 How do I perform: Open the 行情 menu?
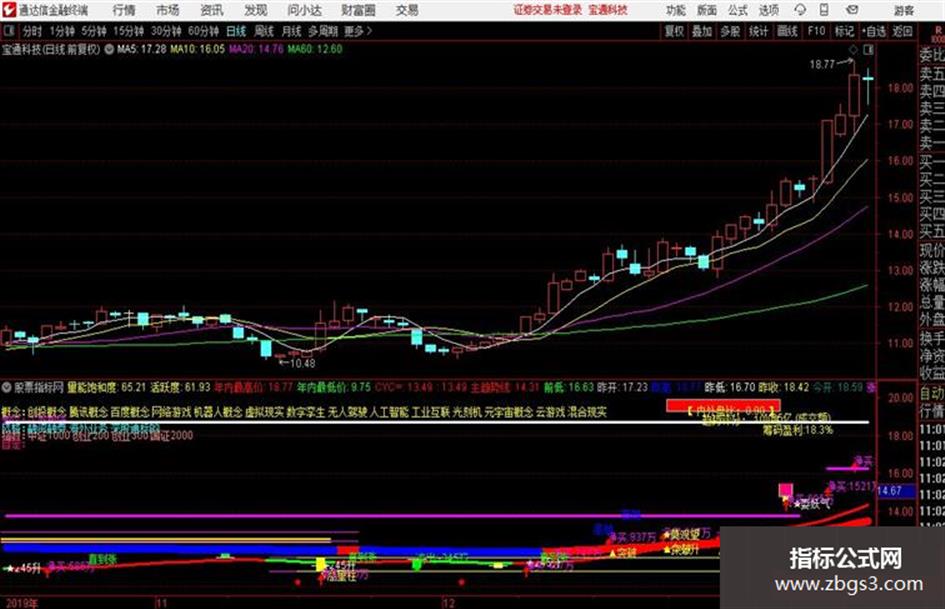124,10
